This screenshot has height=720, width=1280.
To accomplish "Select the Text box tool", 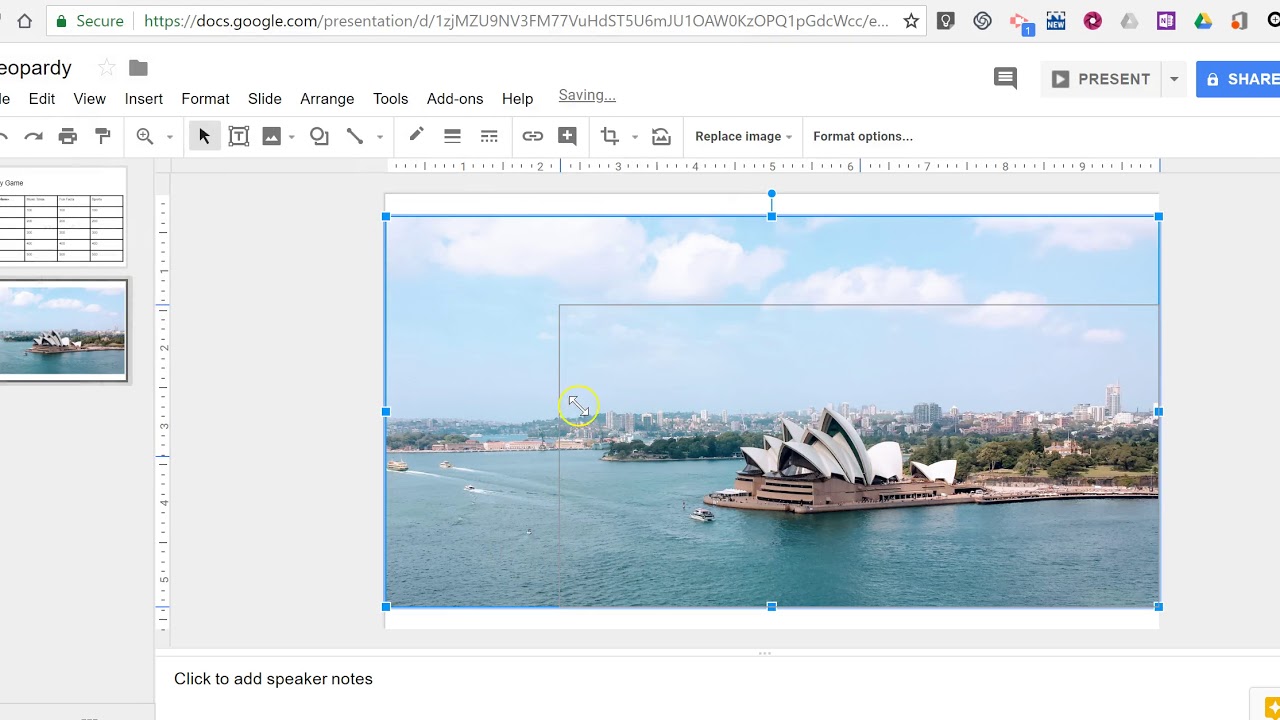I will (238, 136).
